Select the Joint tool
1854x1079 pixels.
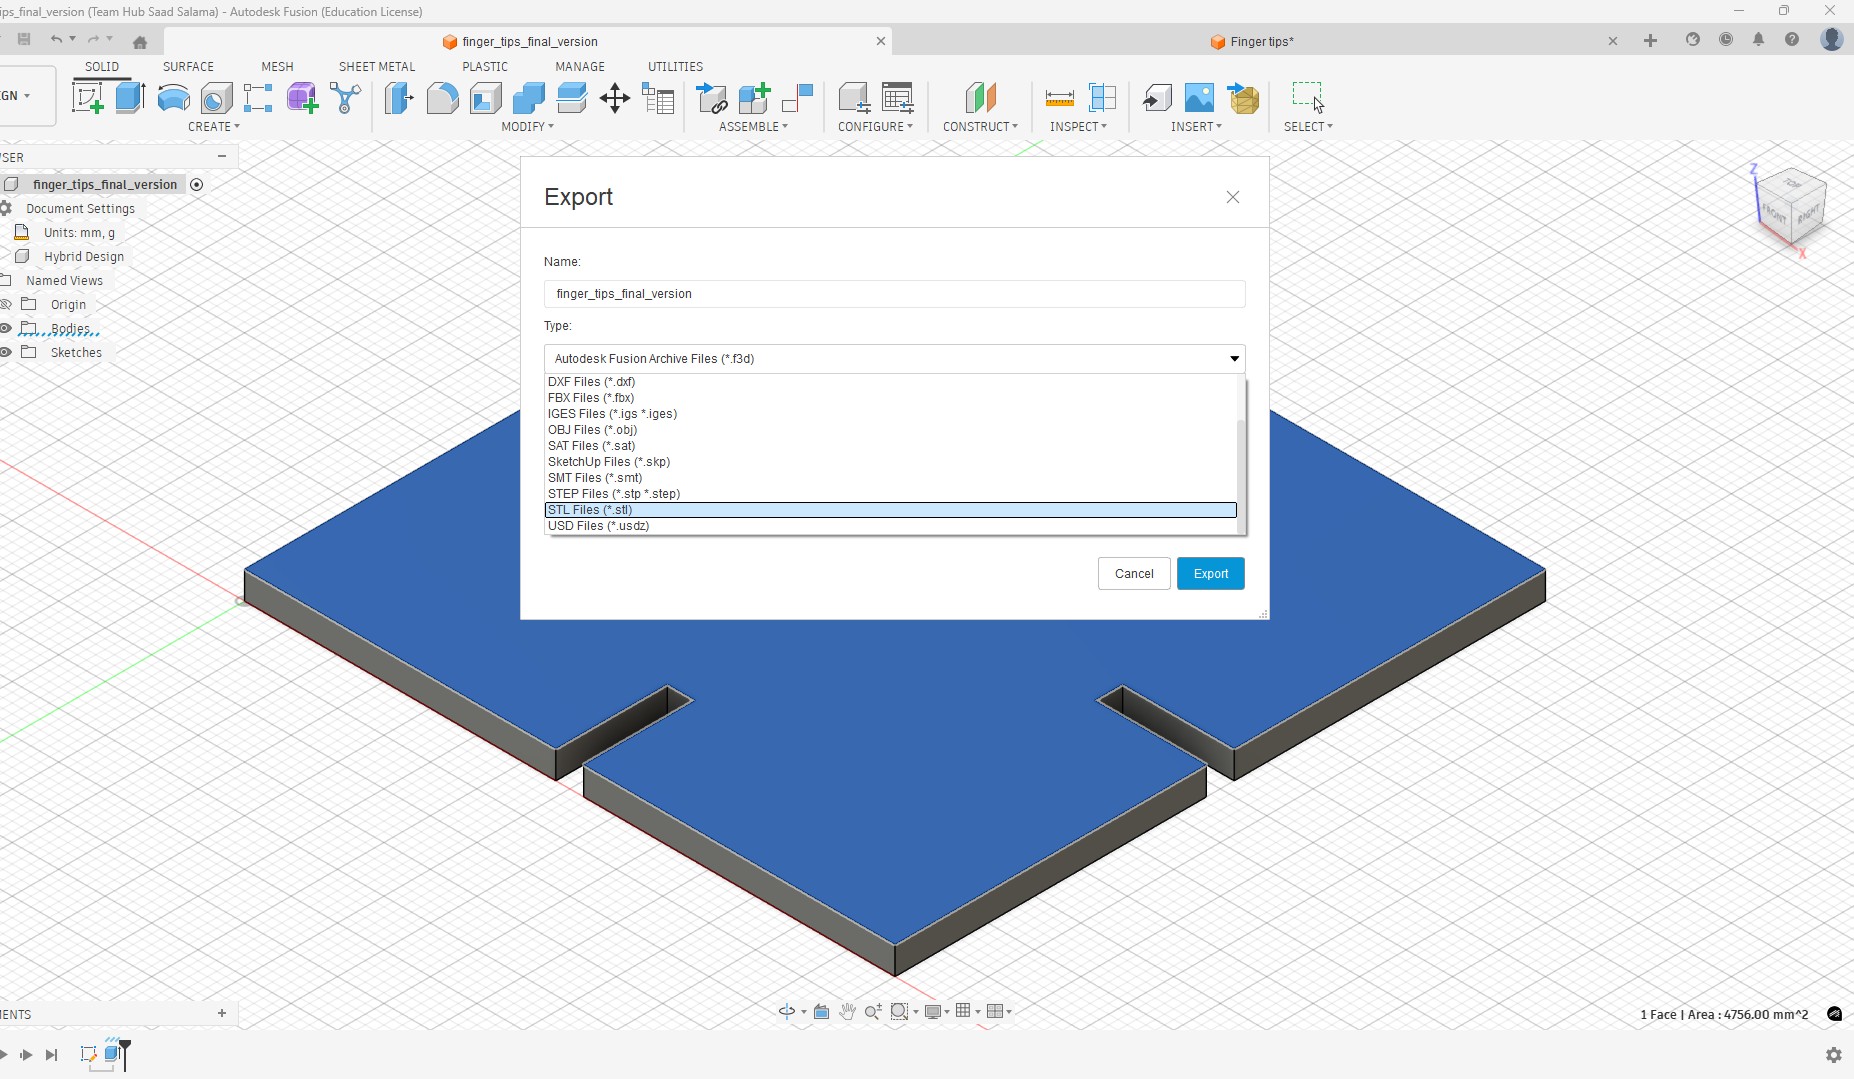click(797, 98)
